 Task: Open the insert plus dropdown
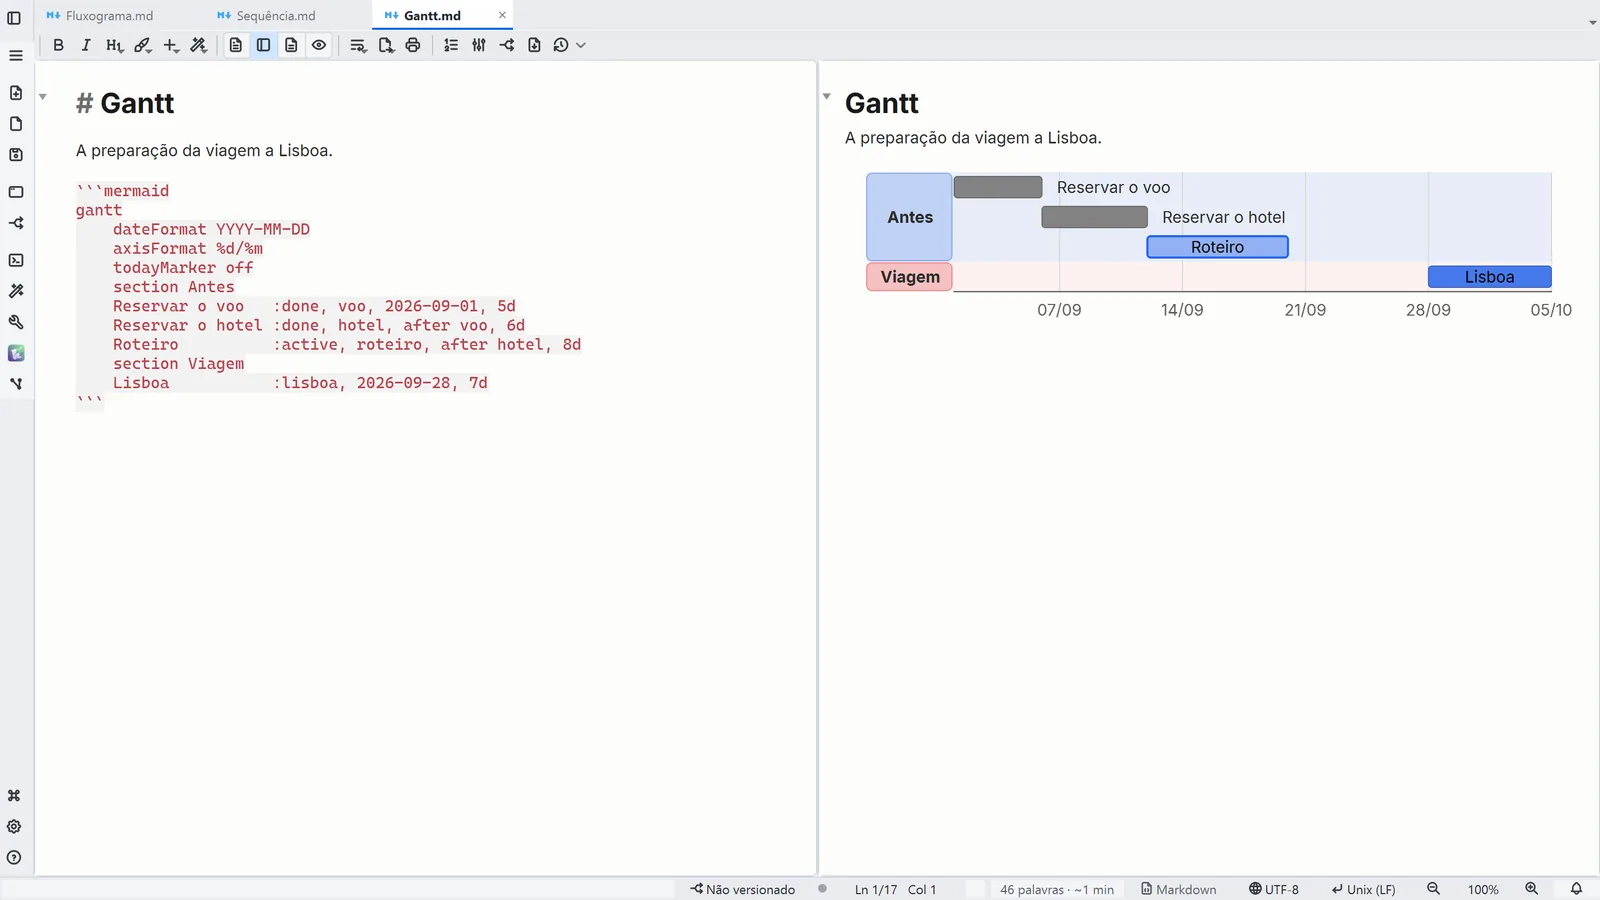(171, 45)
